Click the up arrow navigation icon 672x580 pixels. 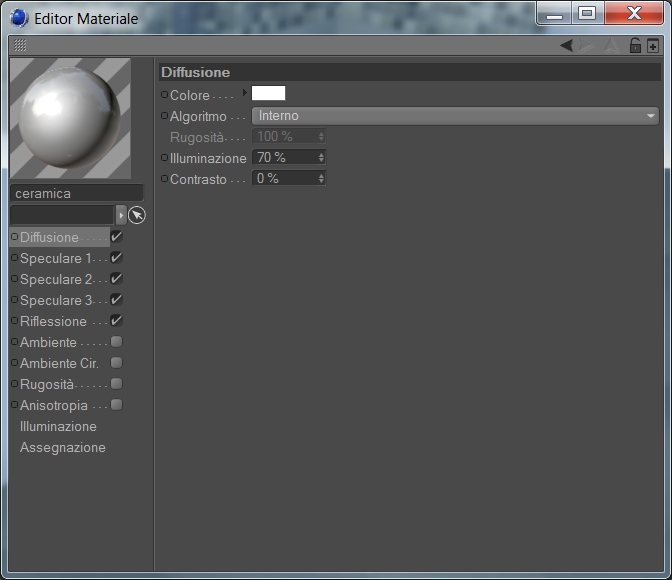(x=612, y=45)
